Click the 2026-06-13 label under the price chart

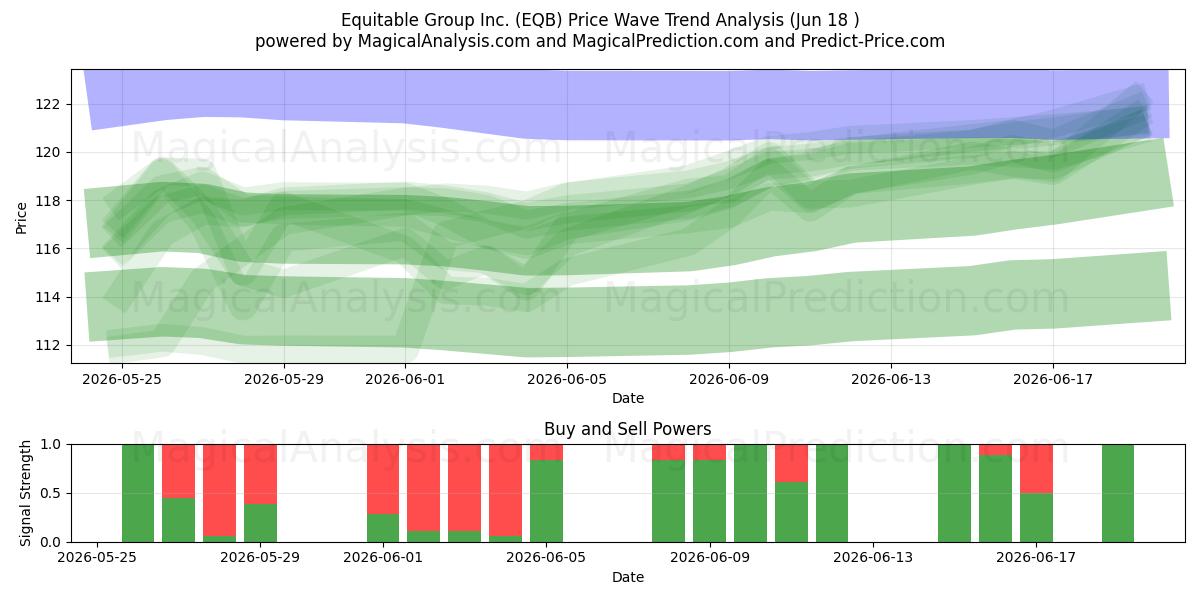891,379
